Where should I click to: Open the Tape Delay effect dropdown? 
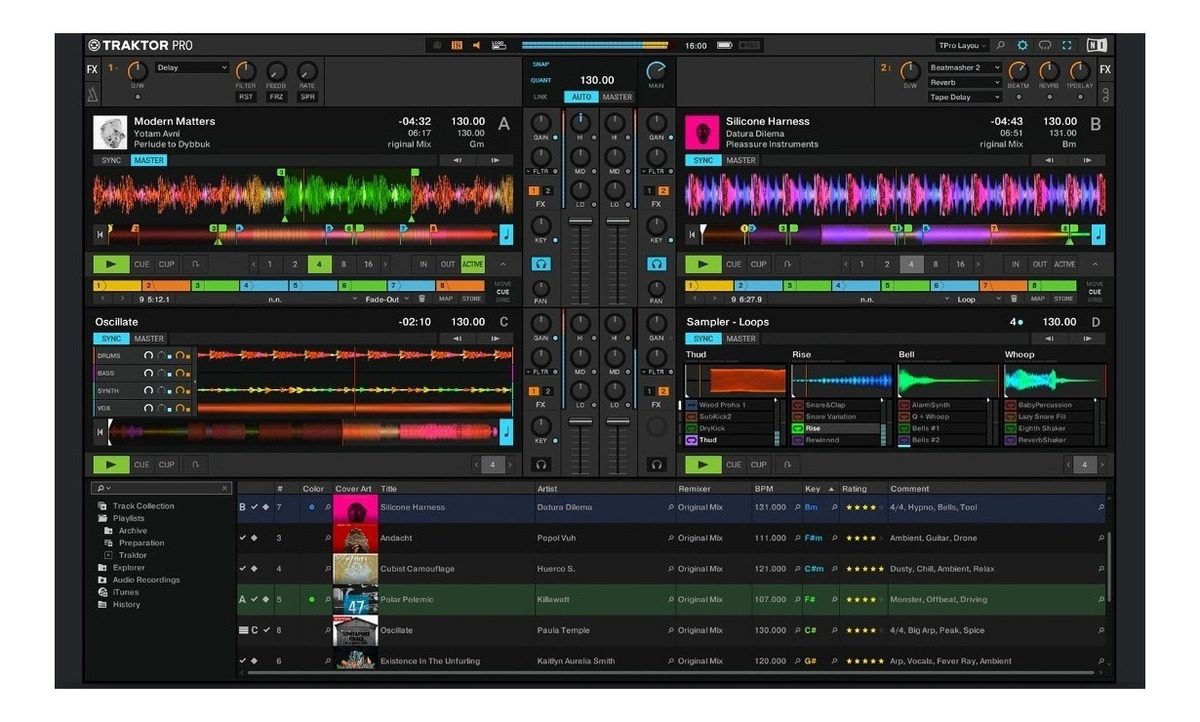tap(965, 98)
